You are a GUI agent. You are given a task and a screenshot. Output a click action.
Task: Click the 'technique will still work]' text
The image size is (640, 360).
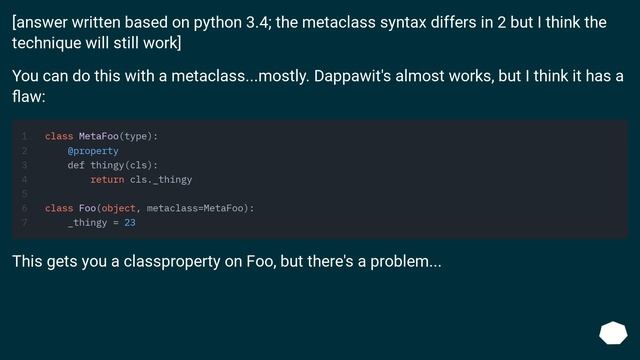(x=97, y=43)
